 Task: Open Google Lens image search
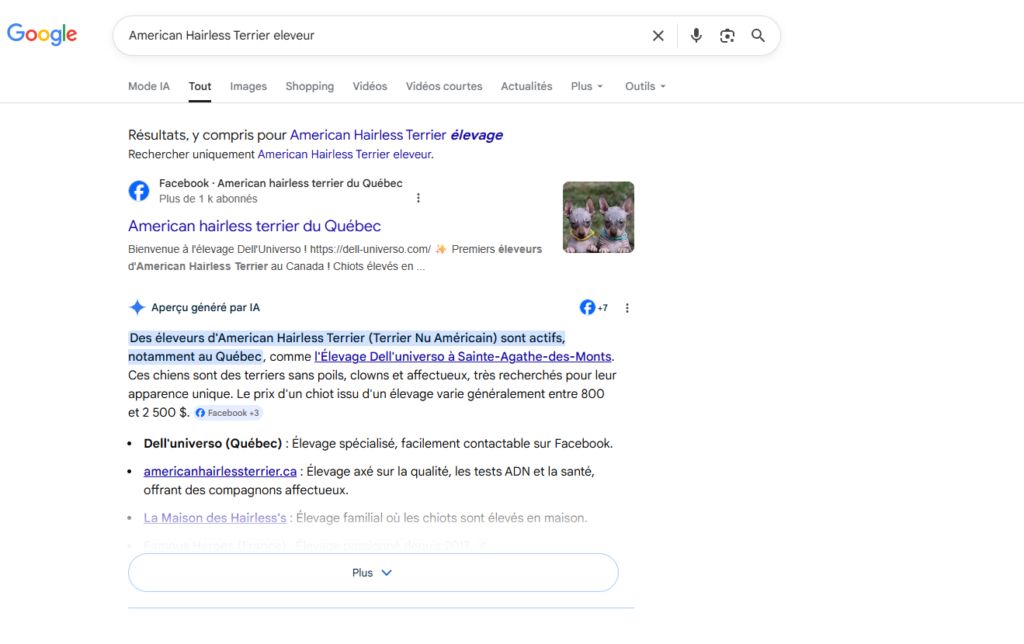coord(727,35)
